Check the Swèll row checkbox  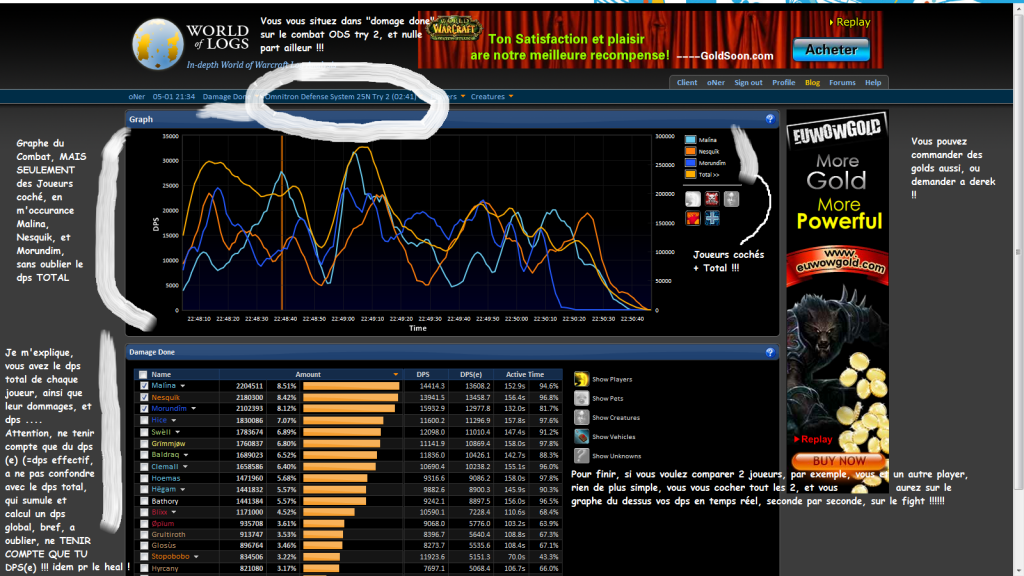[x=144, y=432]
